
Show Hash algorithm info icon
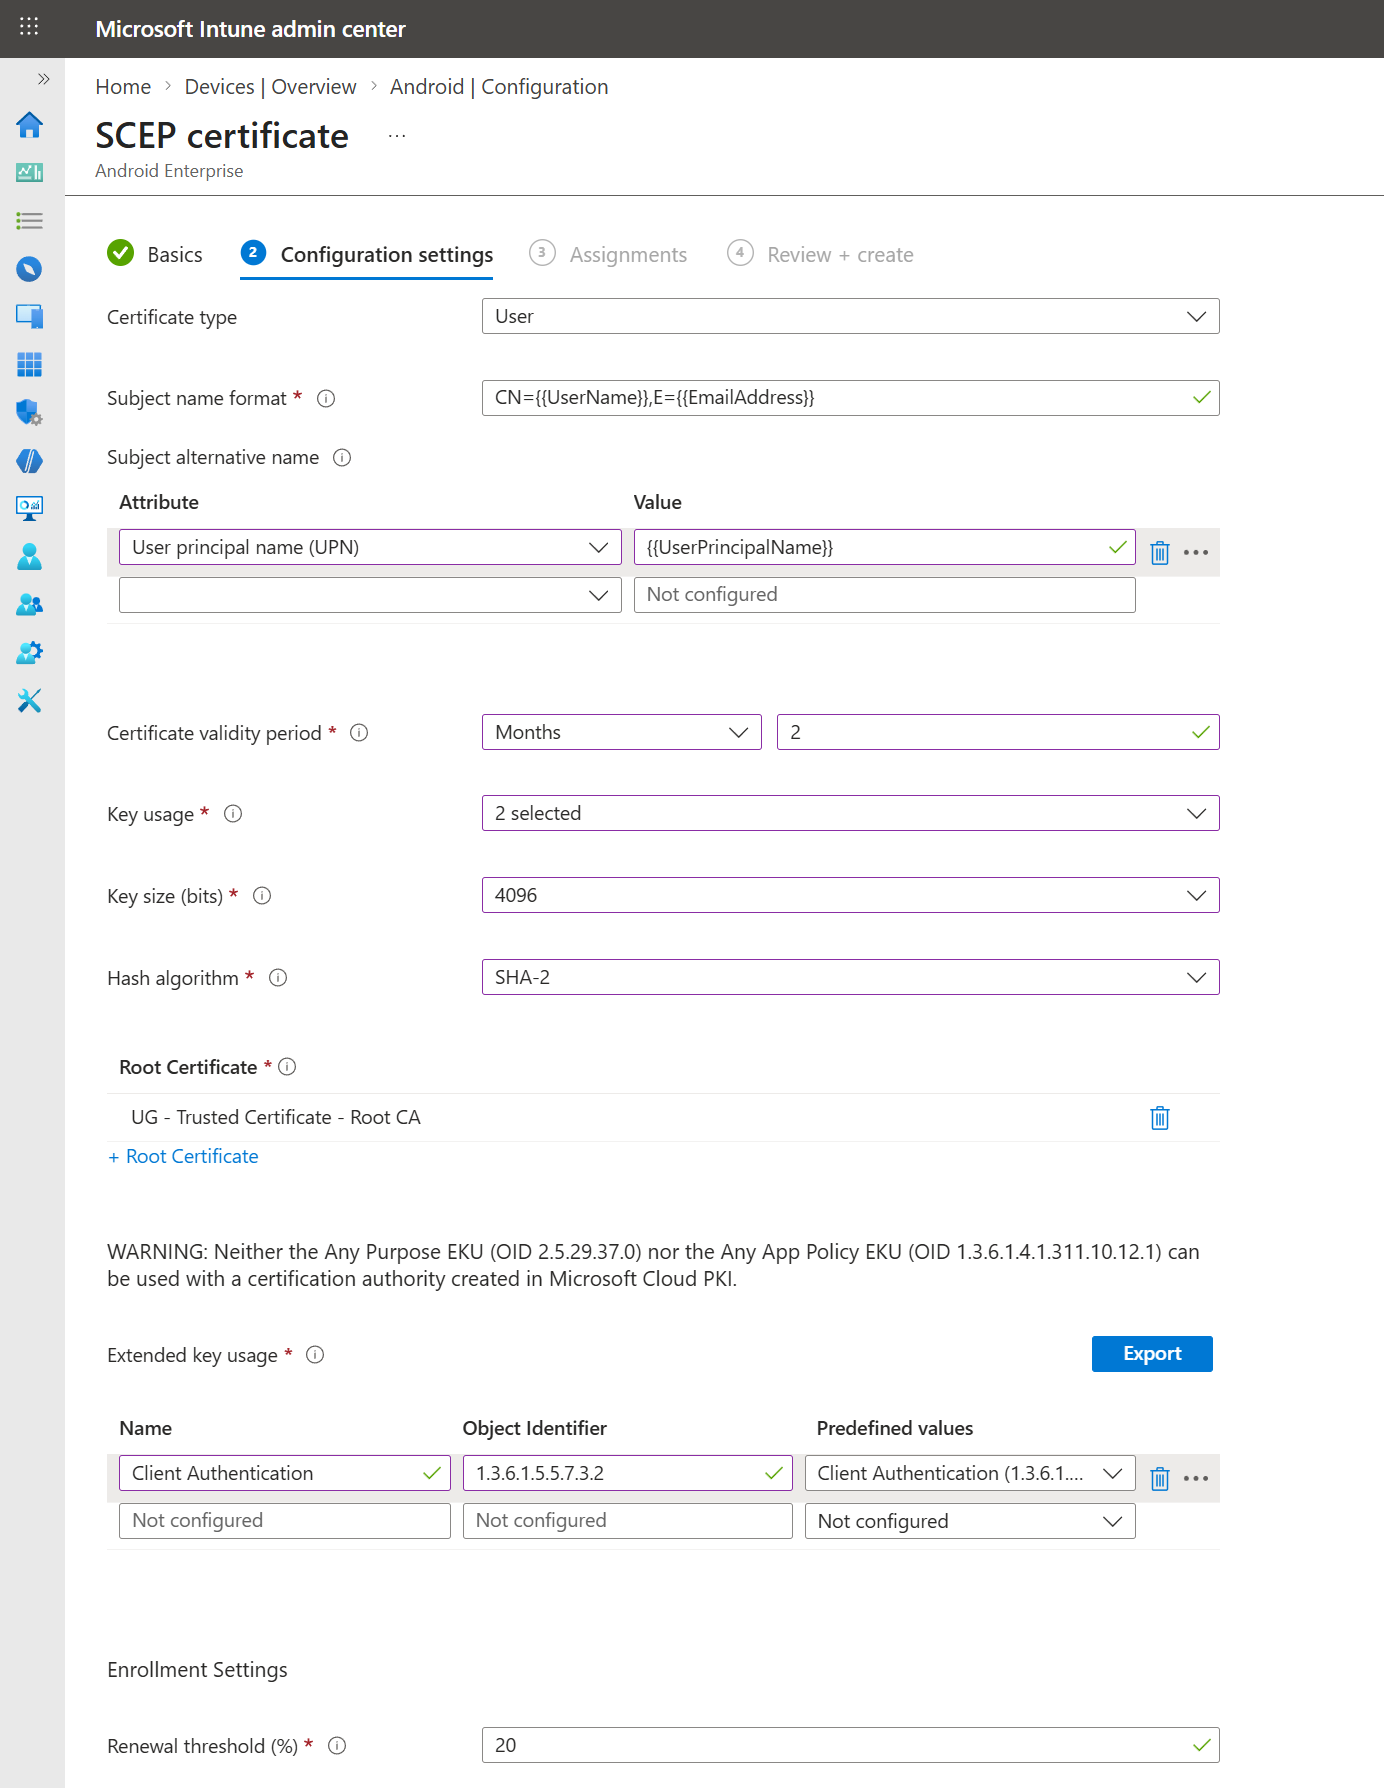pyautogui.click(x=278, y=978)
